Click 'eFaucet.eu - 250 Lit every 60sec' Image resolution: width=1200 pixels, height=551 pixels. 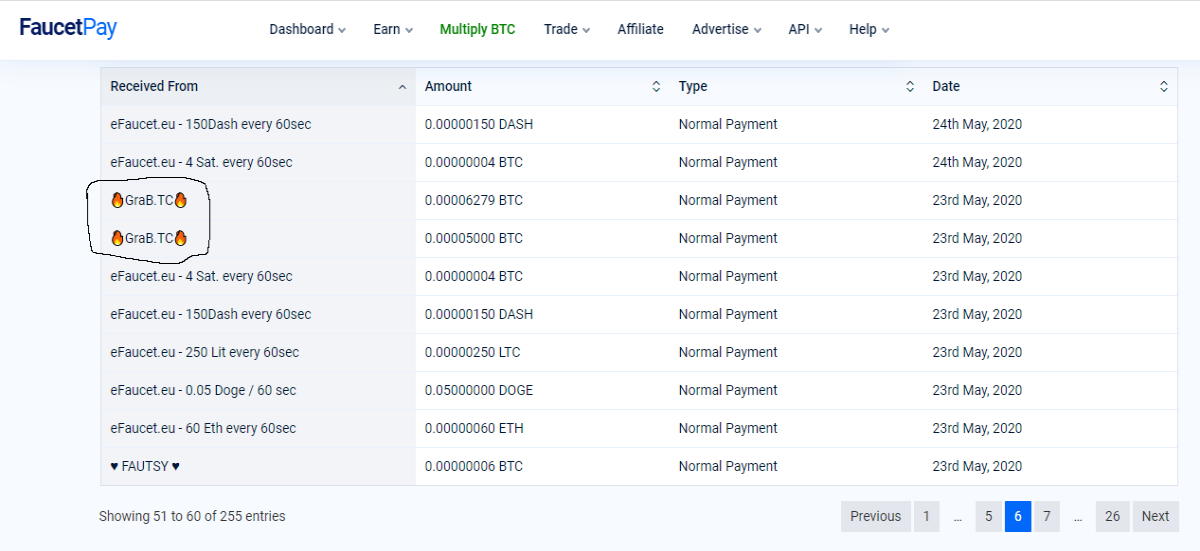(x=205, y=352)
